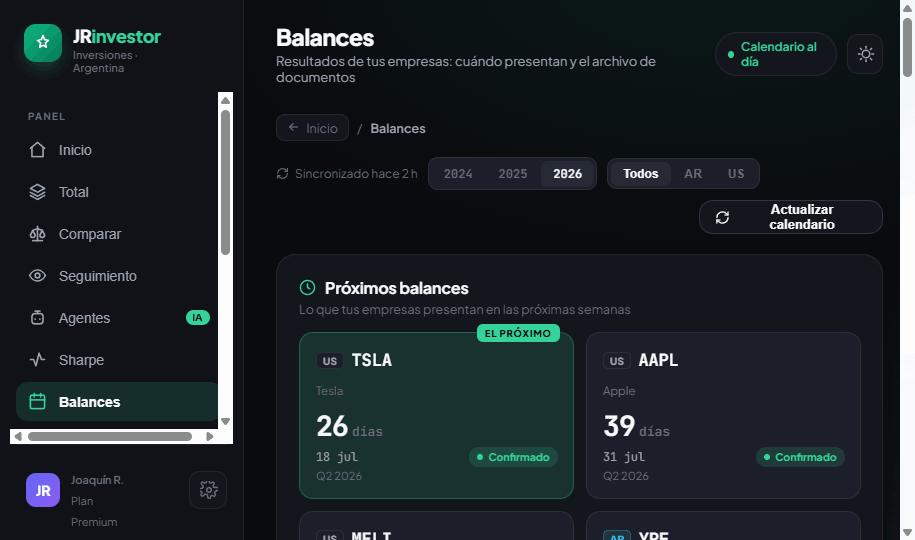Screen dimensions: 915x540
Task: Click the sidebar scrollbar down arrow
Action: (x=225, y=421)
